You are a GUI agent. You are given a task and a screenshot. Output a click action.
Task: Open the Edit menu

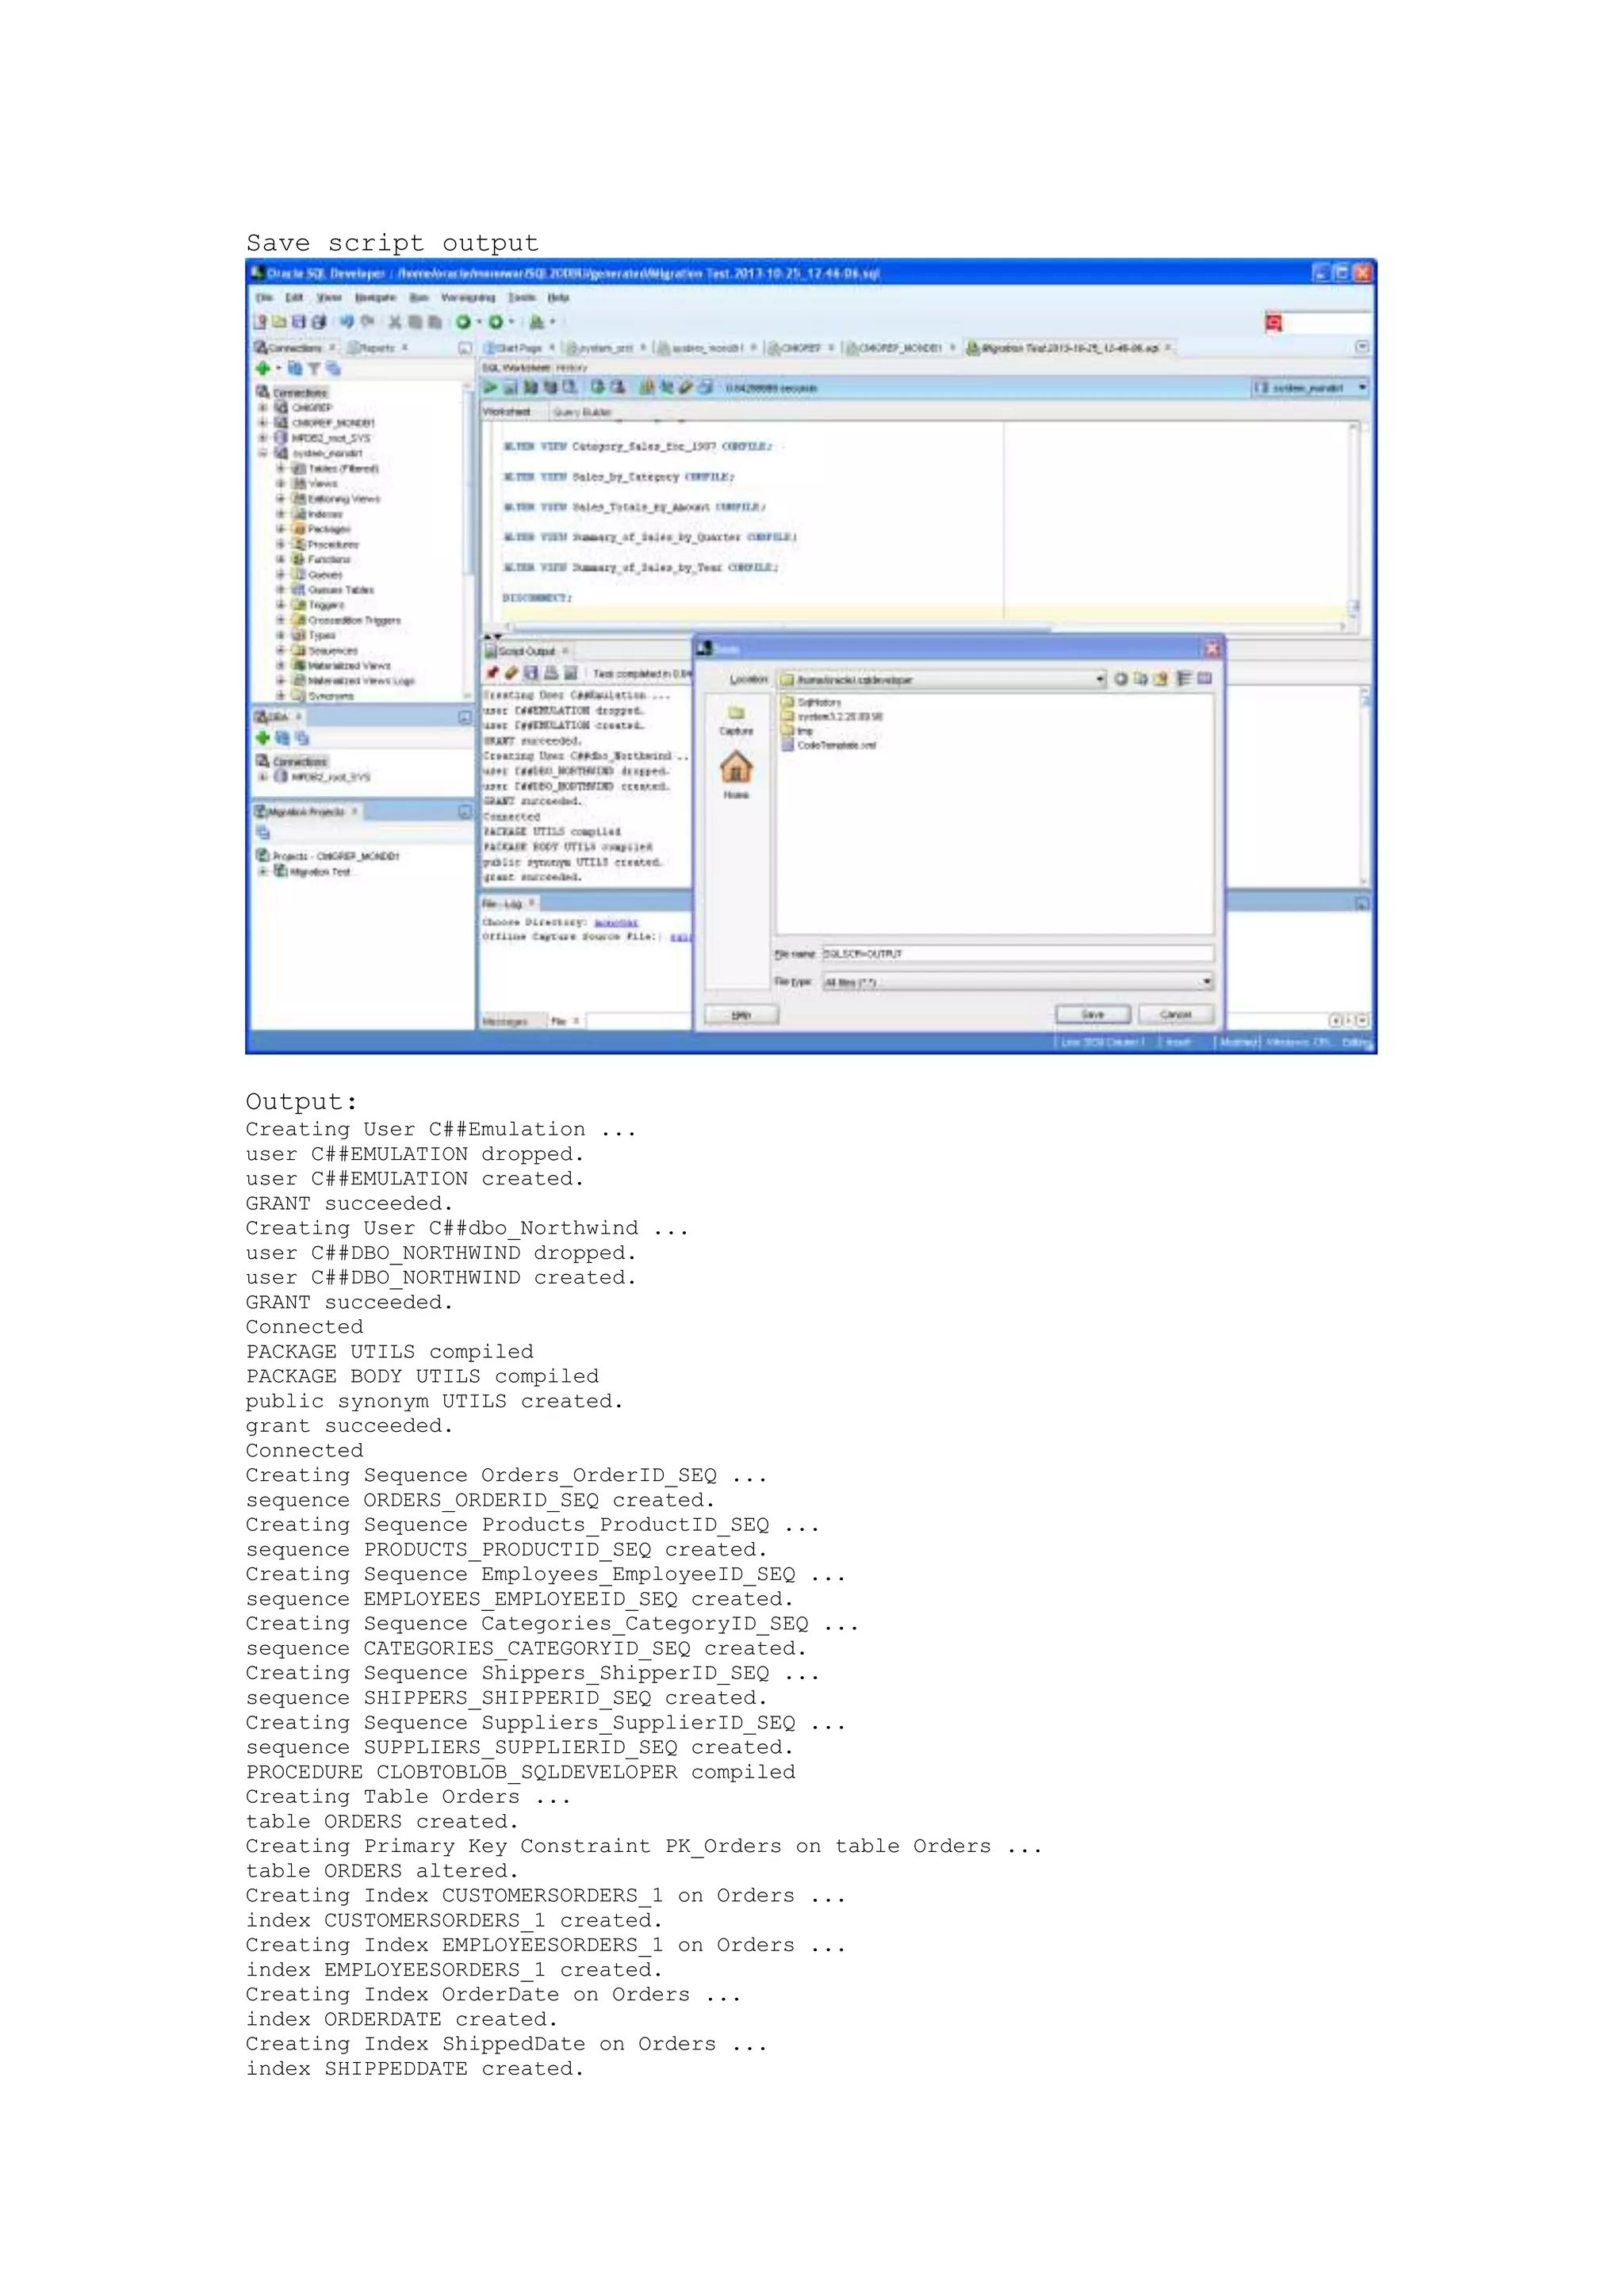pos(294,297)
